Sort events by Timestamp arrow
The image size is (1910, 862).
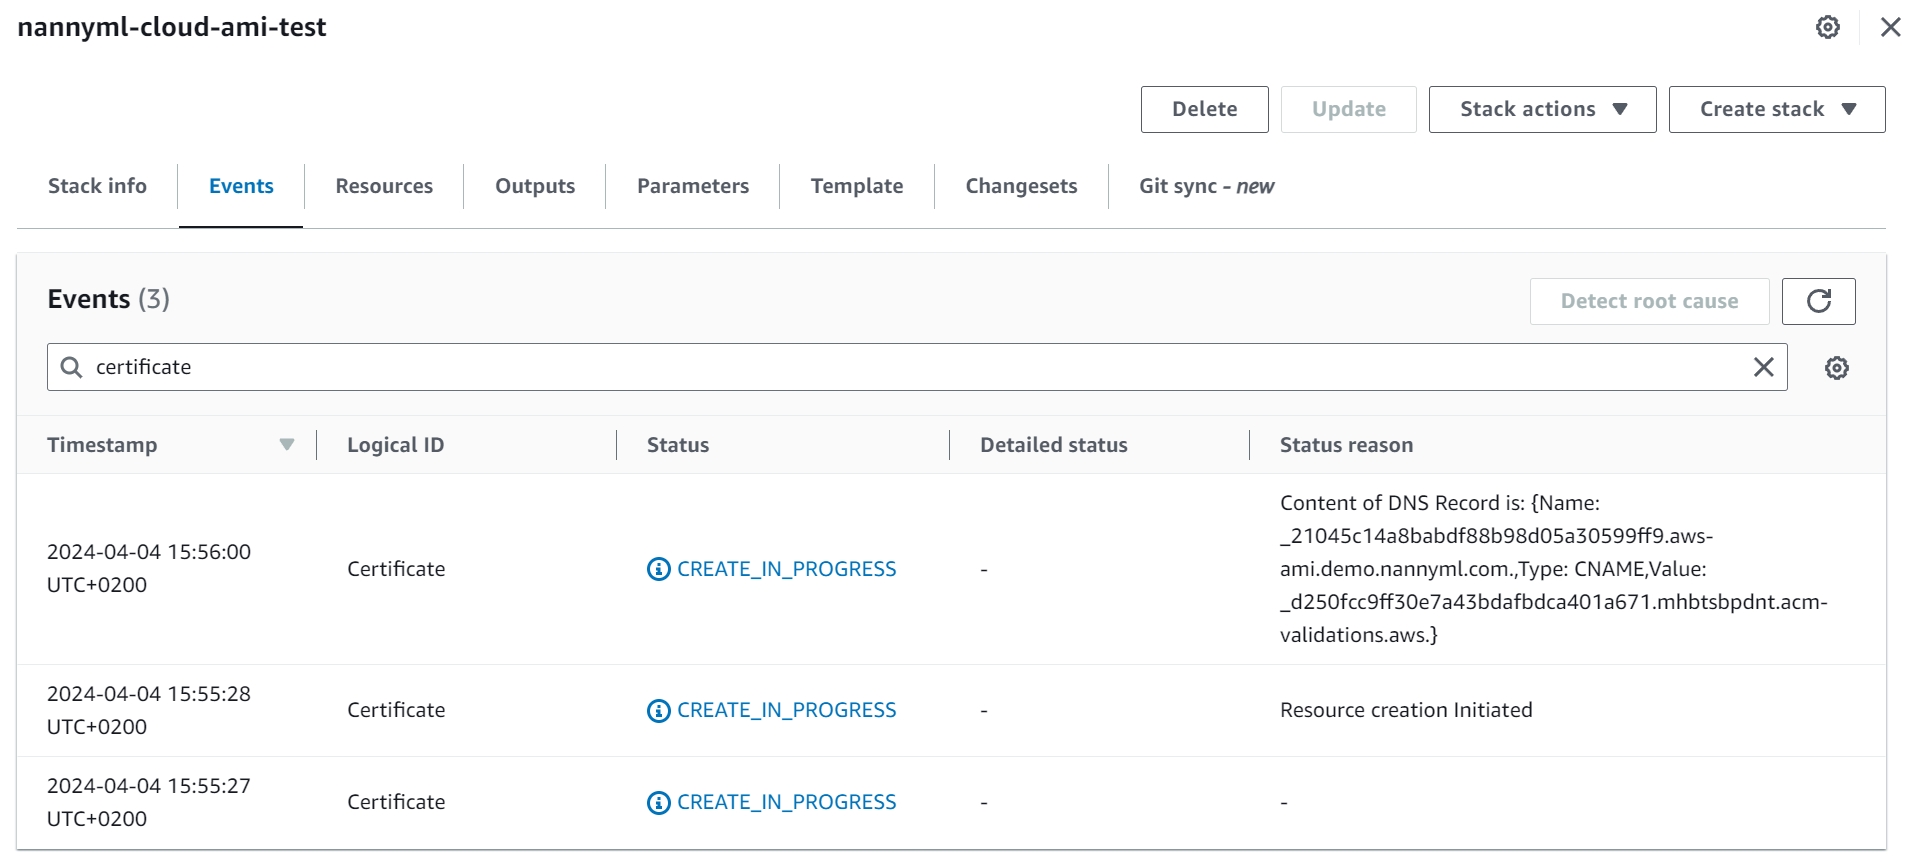[x=287, y=445]
